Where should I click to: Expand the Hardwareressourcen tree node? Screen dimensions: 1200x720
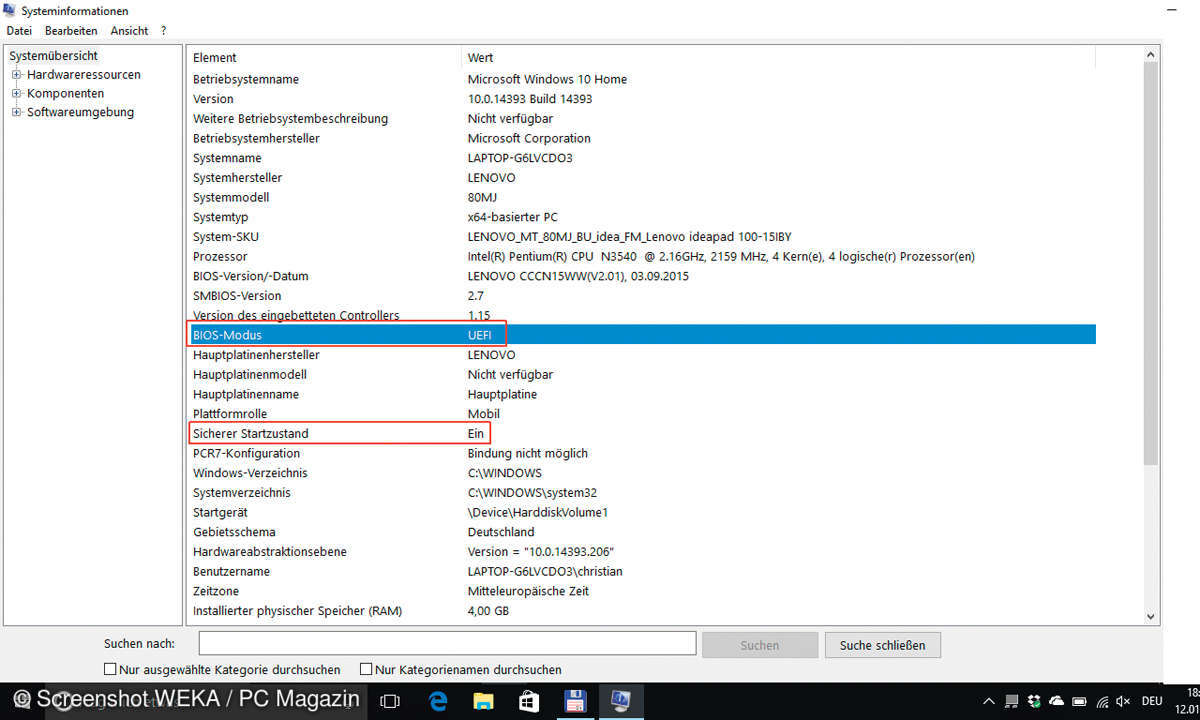16,75
